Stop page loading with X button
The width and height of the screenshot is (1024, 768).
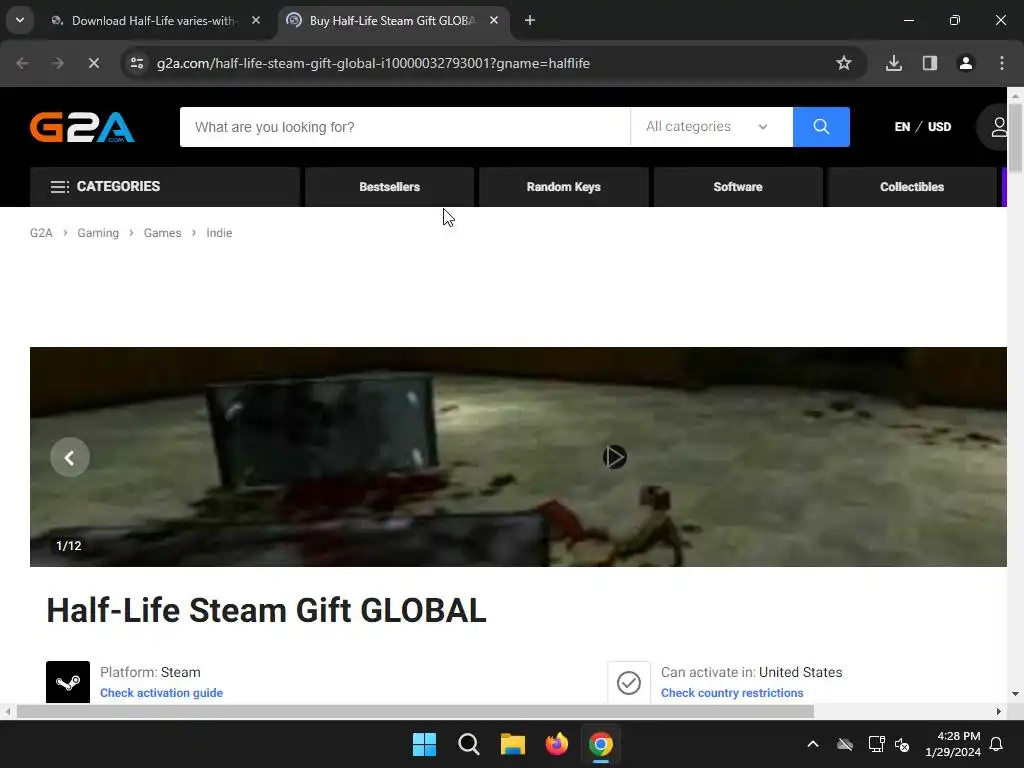(x=93, y=63)
